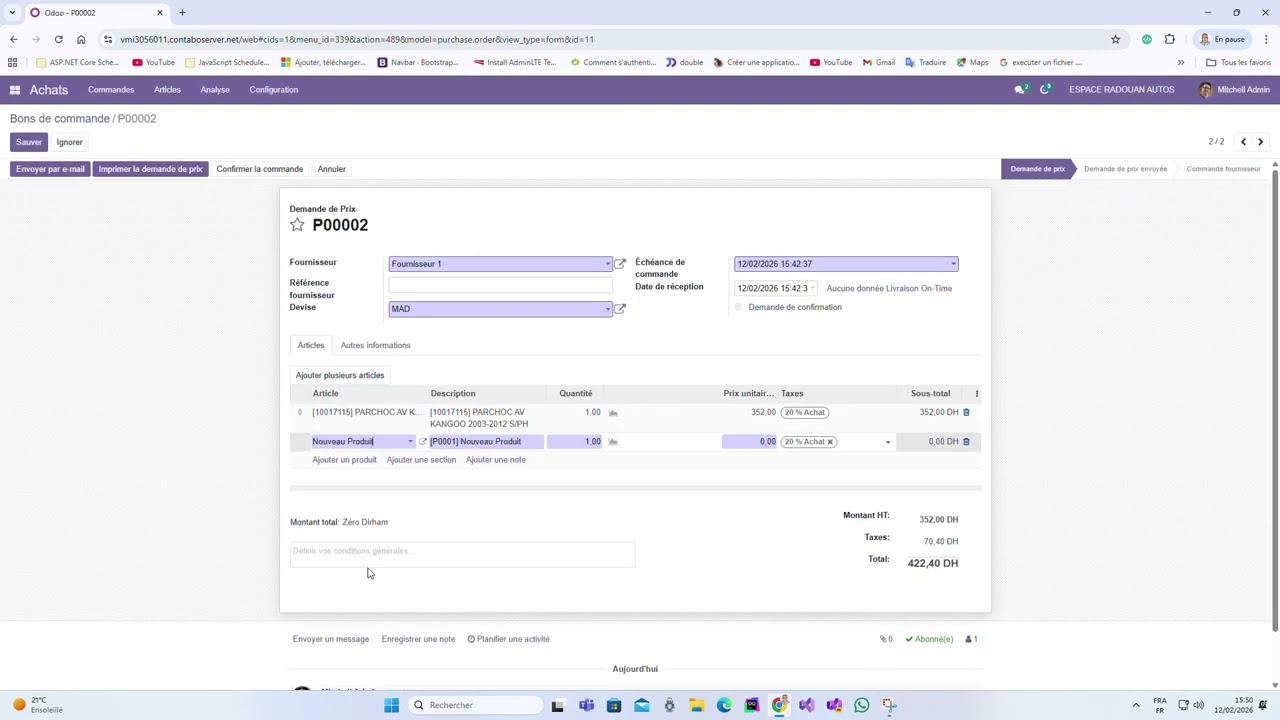1280x720 pixels.
Task: Open Date de réception date picker
Action: coord(776,288)
